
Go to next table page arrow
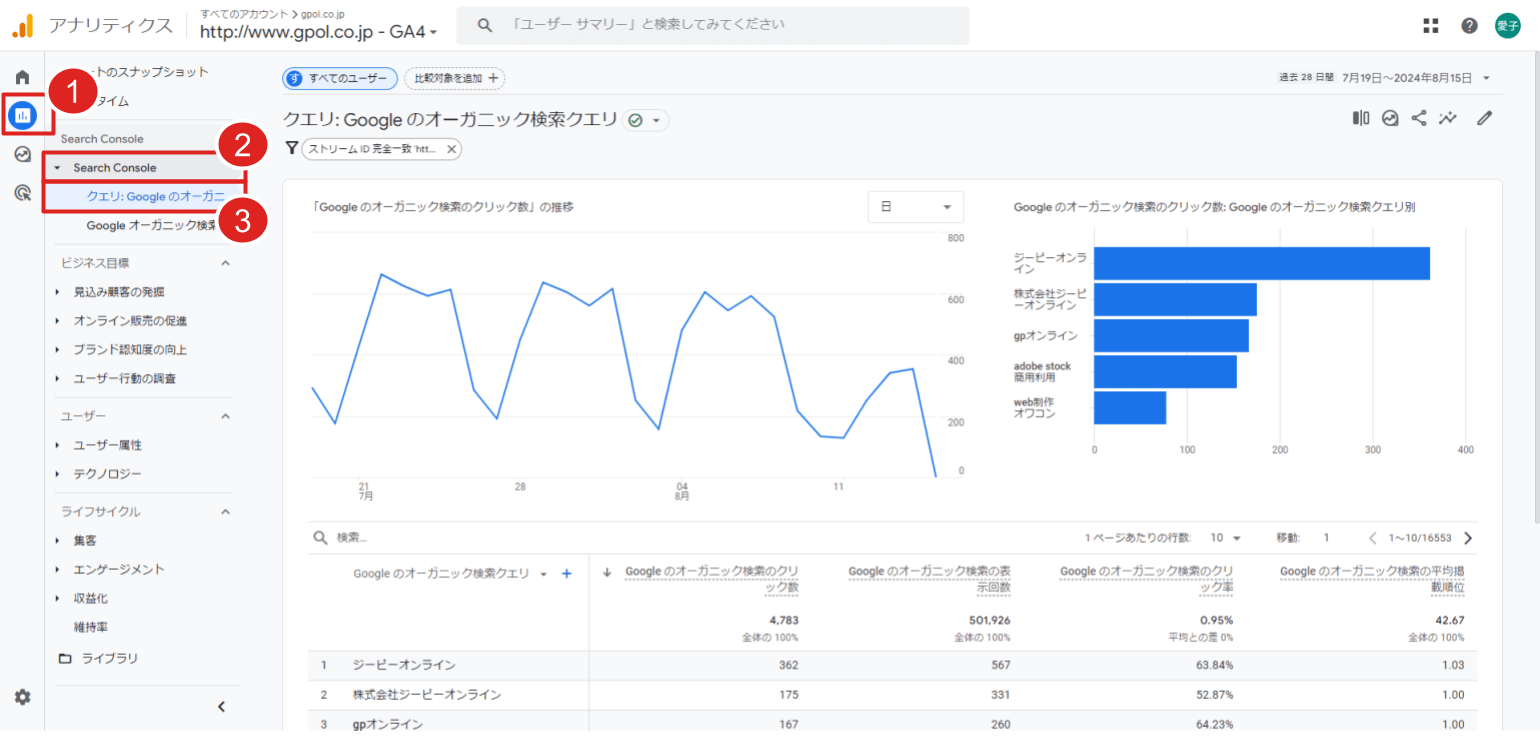coord(1468,538)
